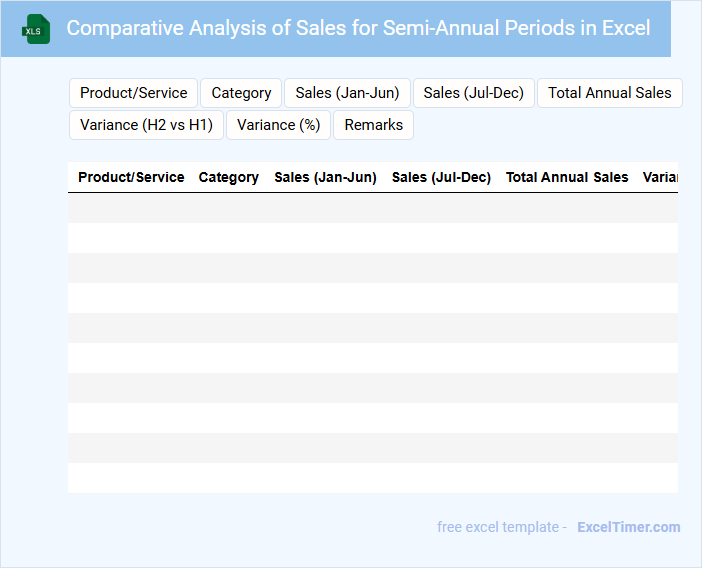The height and width of the screenshot is (568, 702).
Task: Click the first empty table row
Action: point(372,208)
